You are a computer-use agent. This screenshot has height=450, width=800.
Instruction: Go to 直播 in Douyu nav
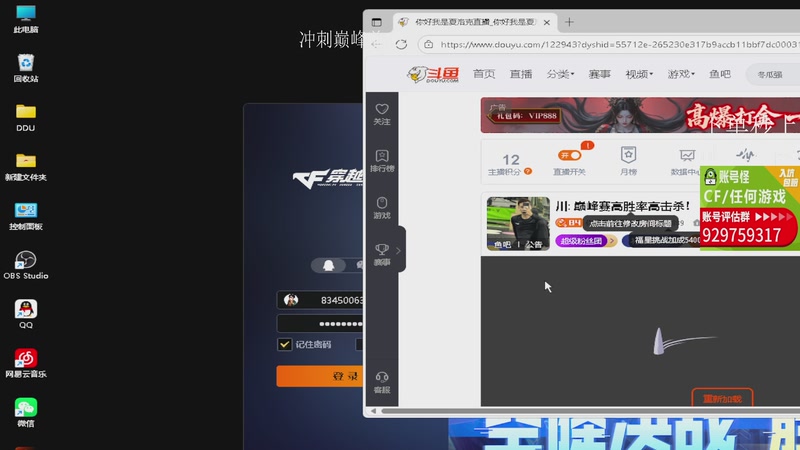point(521,74)
